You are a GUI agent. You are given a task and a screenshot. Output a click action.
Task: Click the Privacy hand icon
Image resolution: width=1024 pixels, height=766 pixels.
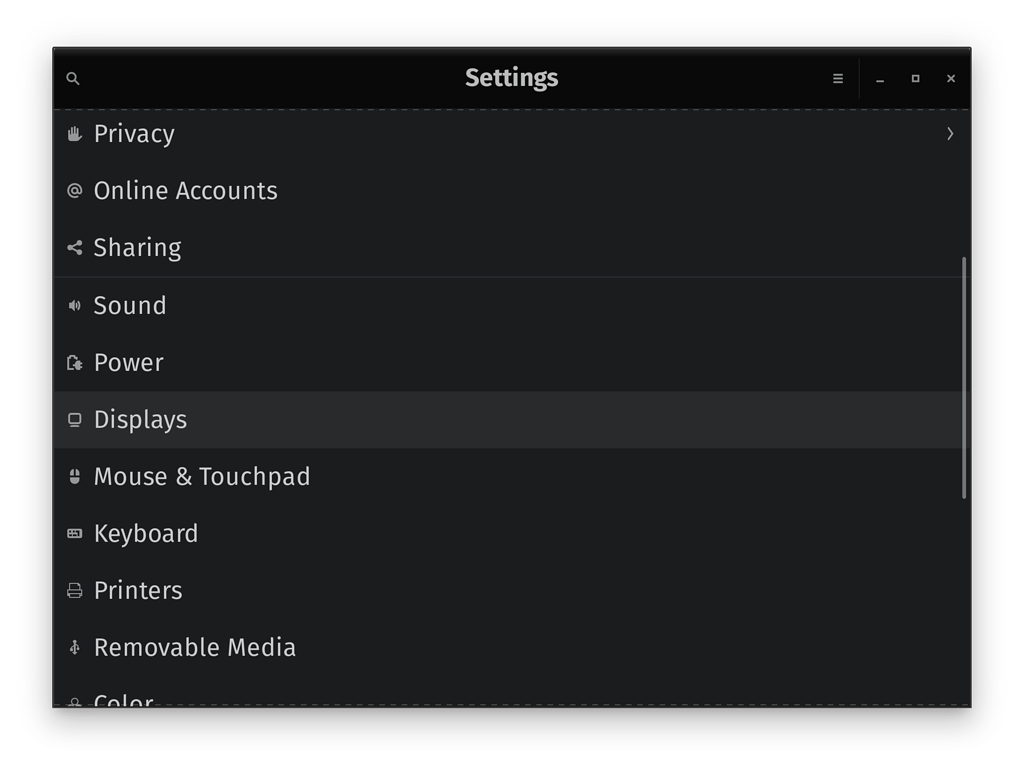(x=74, y=134)
